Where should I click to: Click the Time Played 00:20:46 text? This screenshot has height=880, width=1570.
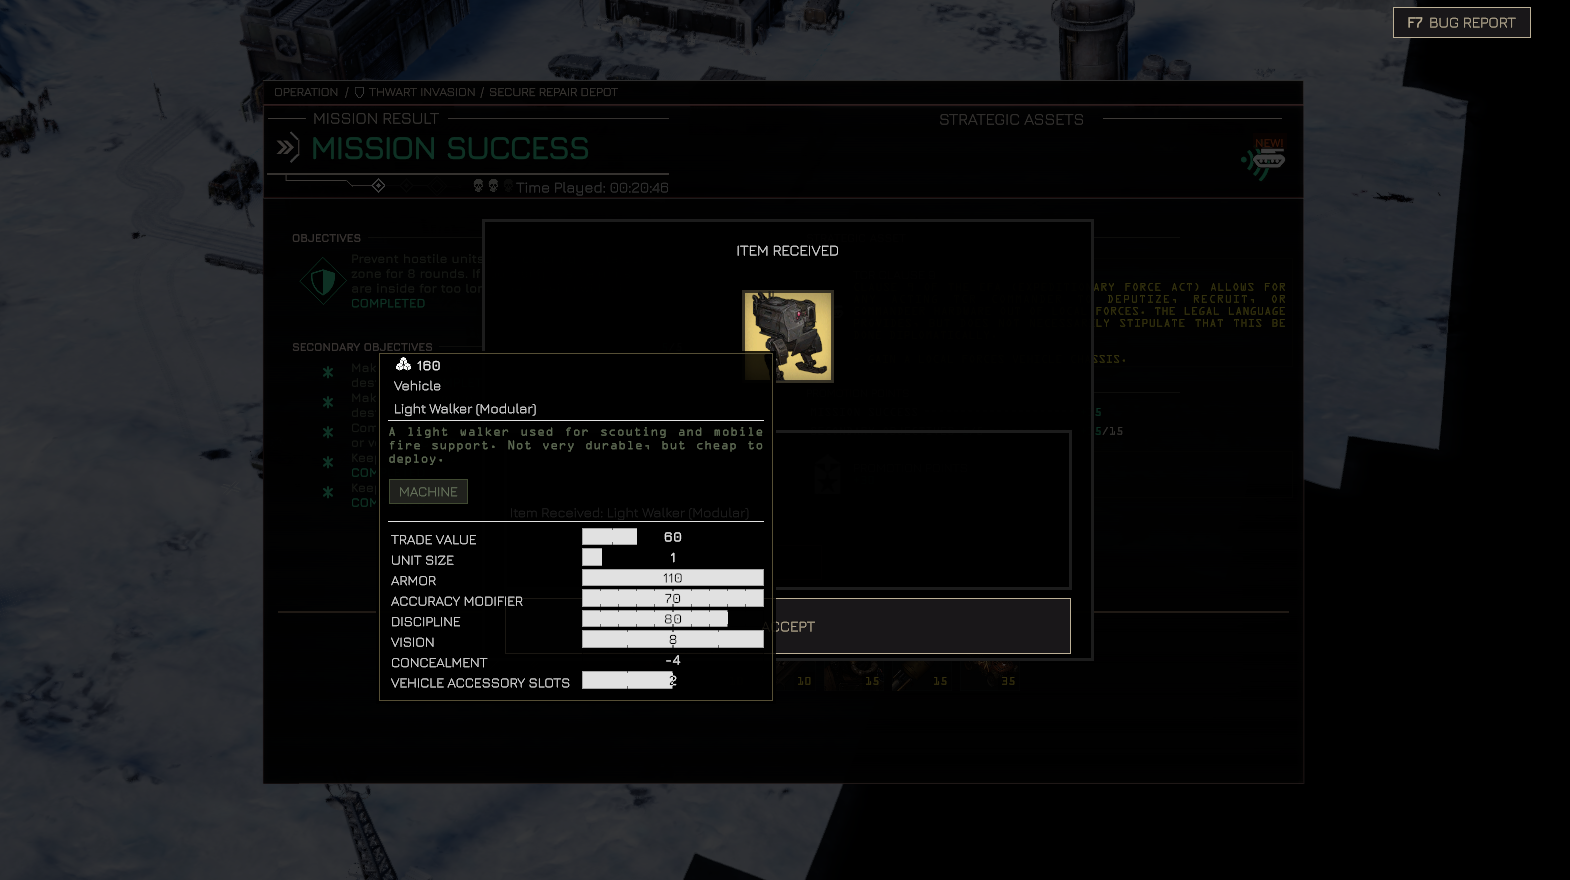592,187
